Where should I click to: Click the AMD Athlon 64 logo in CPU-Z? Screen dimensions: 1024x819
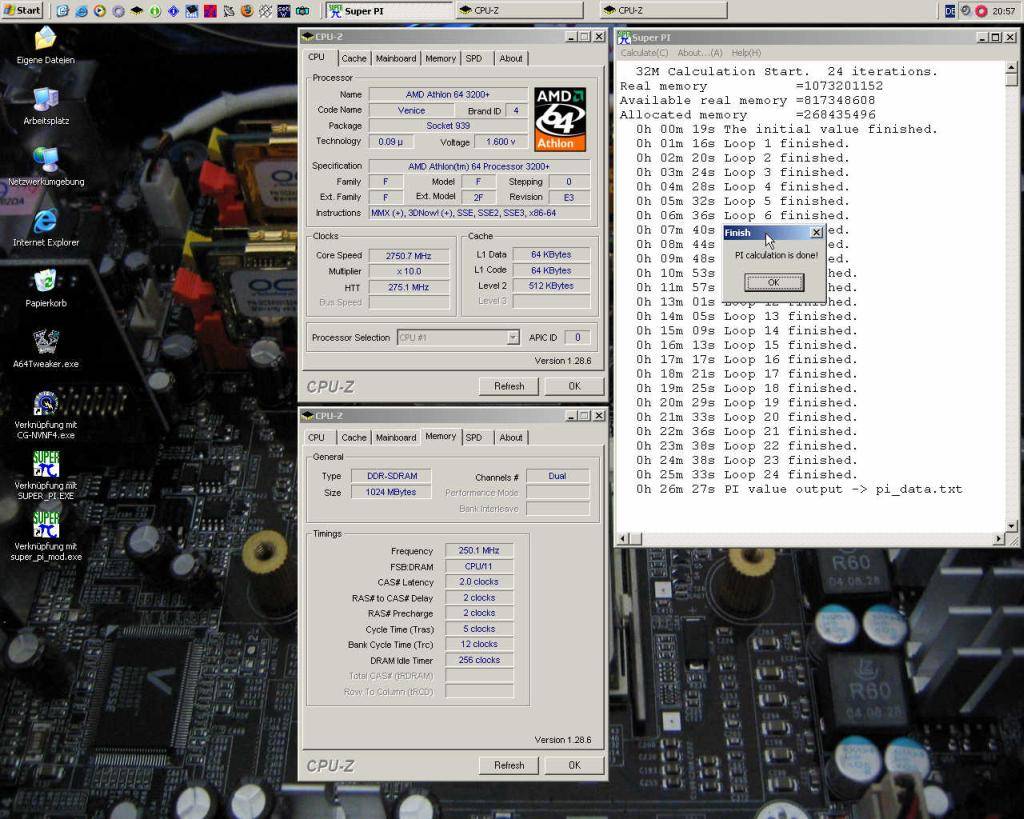[x=560, y=120]
